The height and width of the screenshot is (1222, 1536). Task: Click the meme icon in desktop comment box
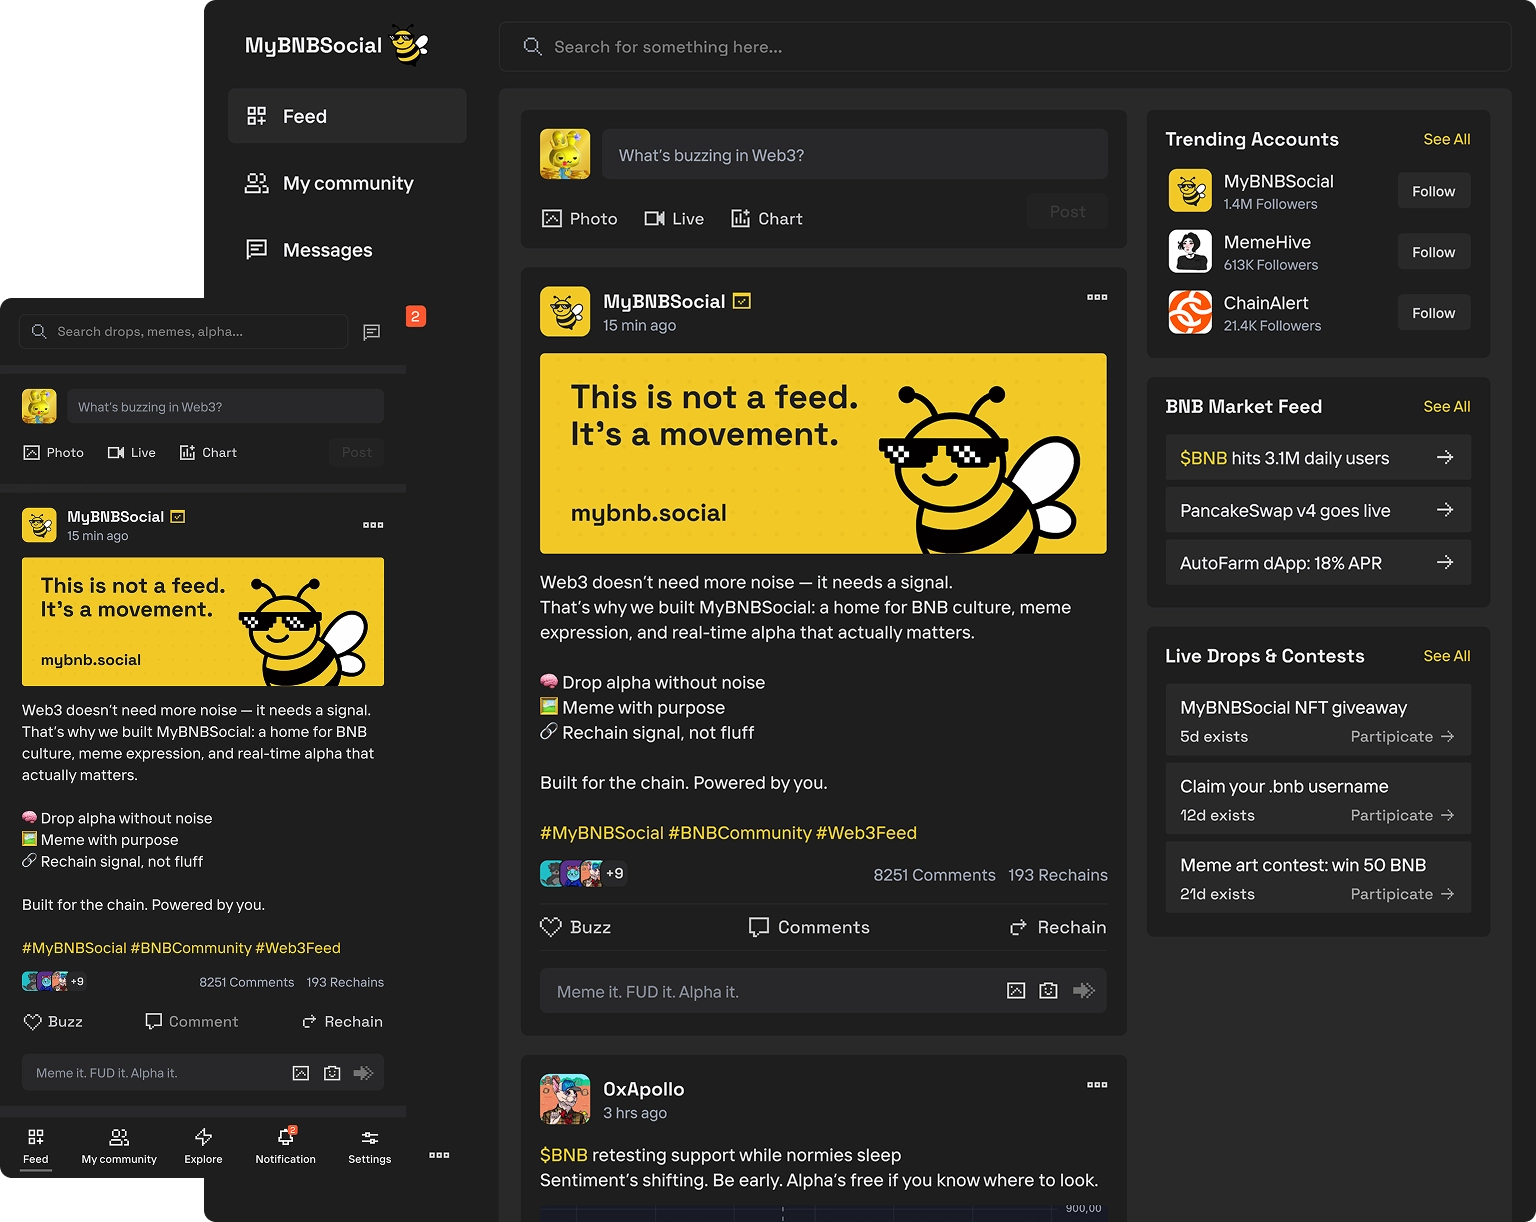point(1048,991)
